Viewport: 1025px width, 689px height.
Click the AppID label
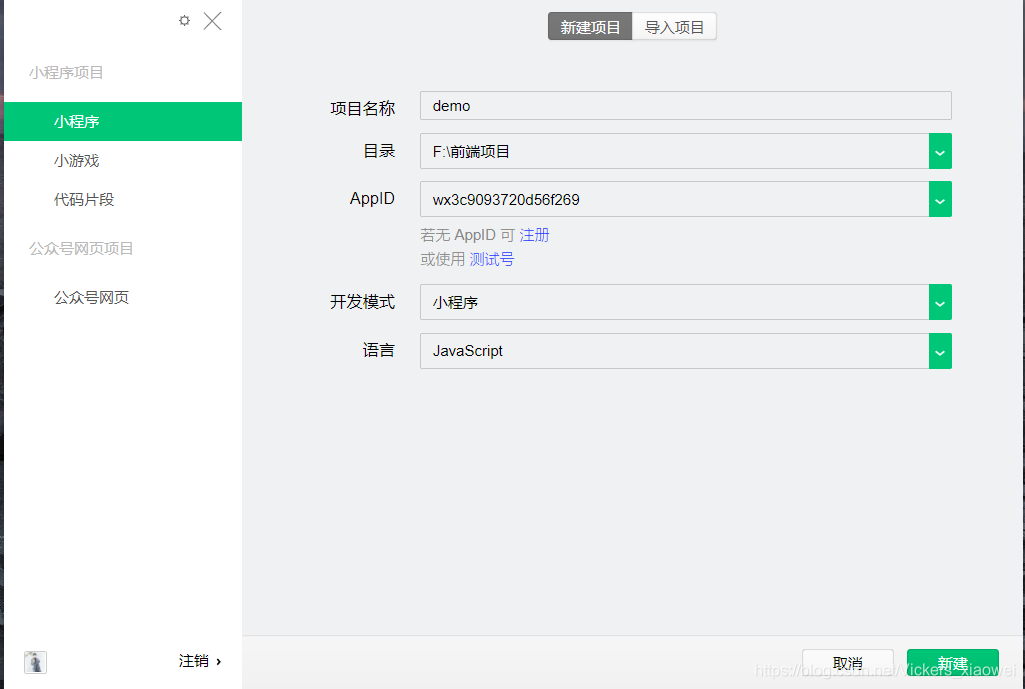372,198
